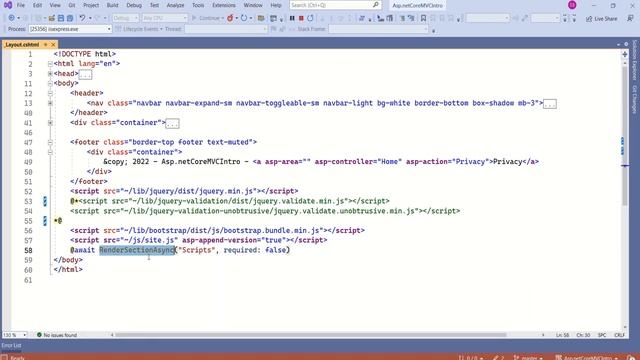The width and height of the screenshot is (640, 360).
Task: Open the Help menu
Action: point(276,5)
